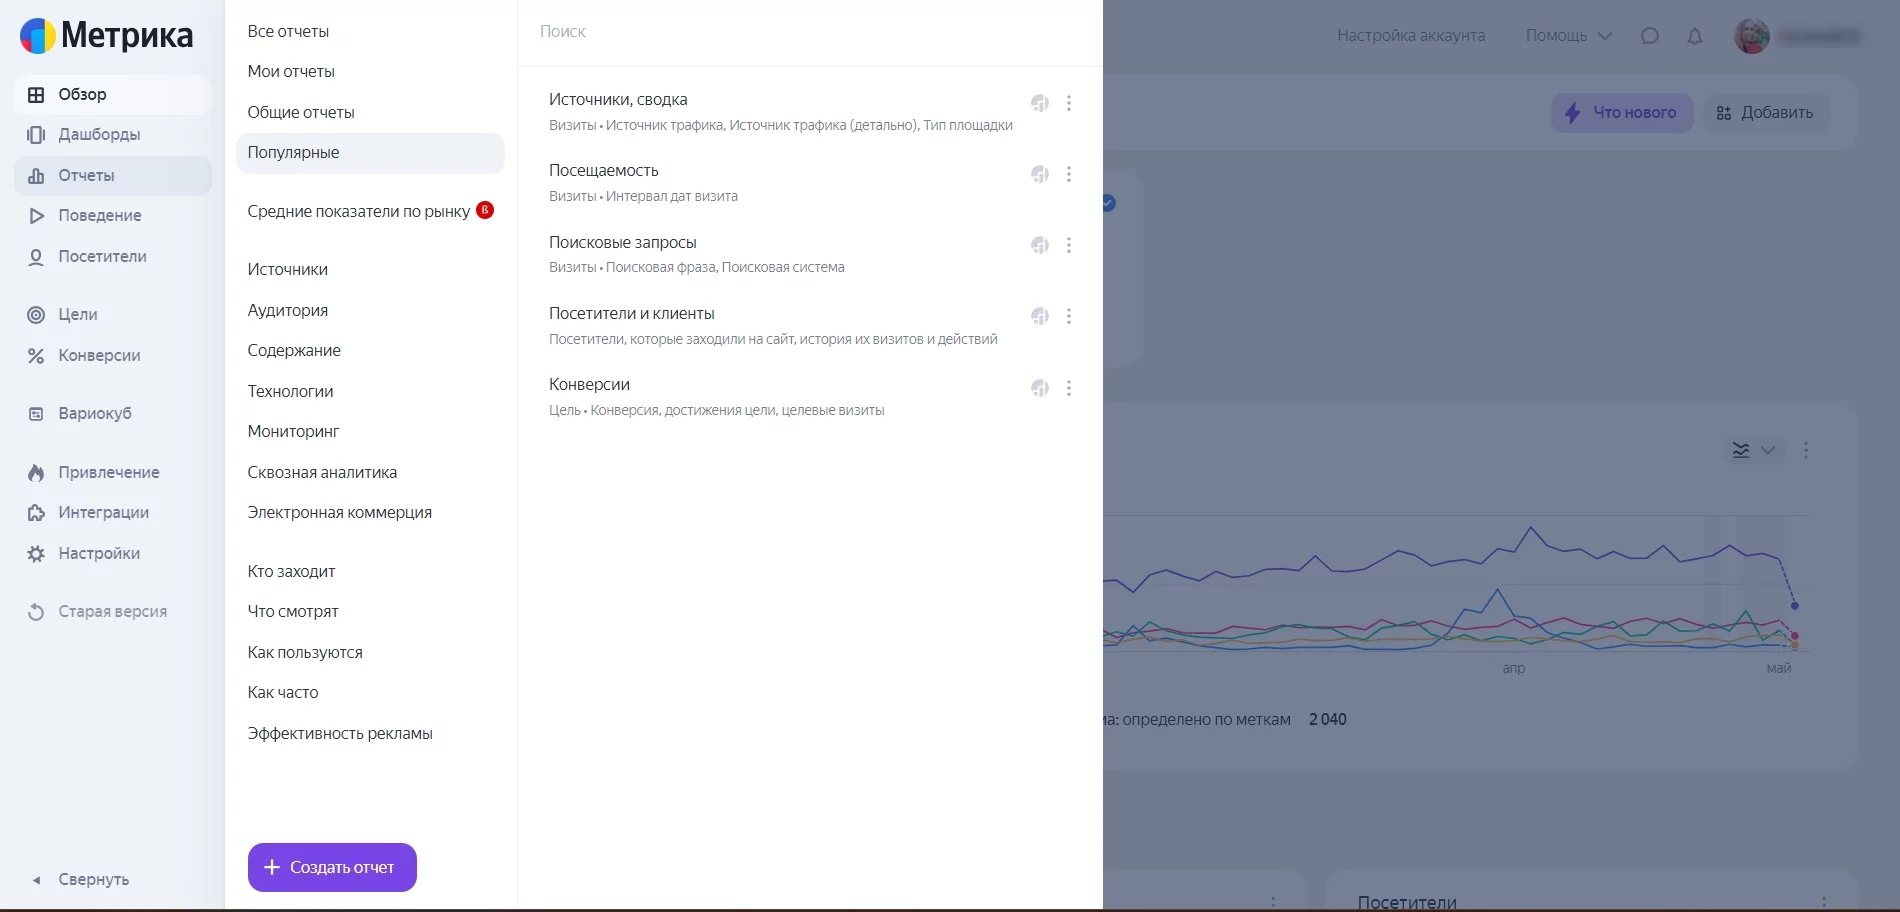1900x912 pixels.
Task: Open the chat messages icon in header
Action: [1650, 36]
